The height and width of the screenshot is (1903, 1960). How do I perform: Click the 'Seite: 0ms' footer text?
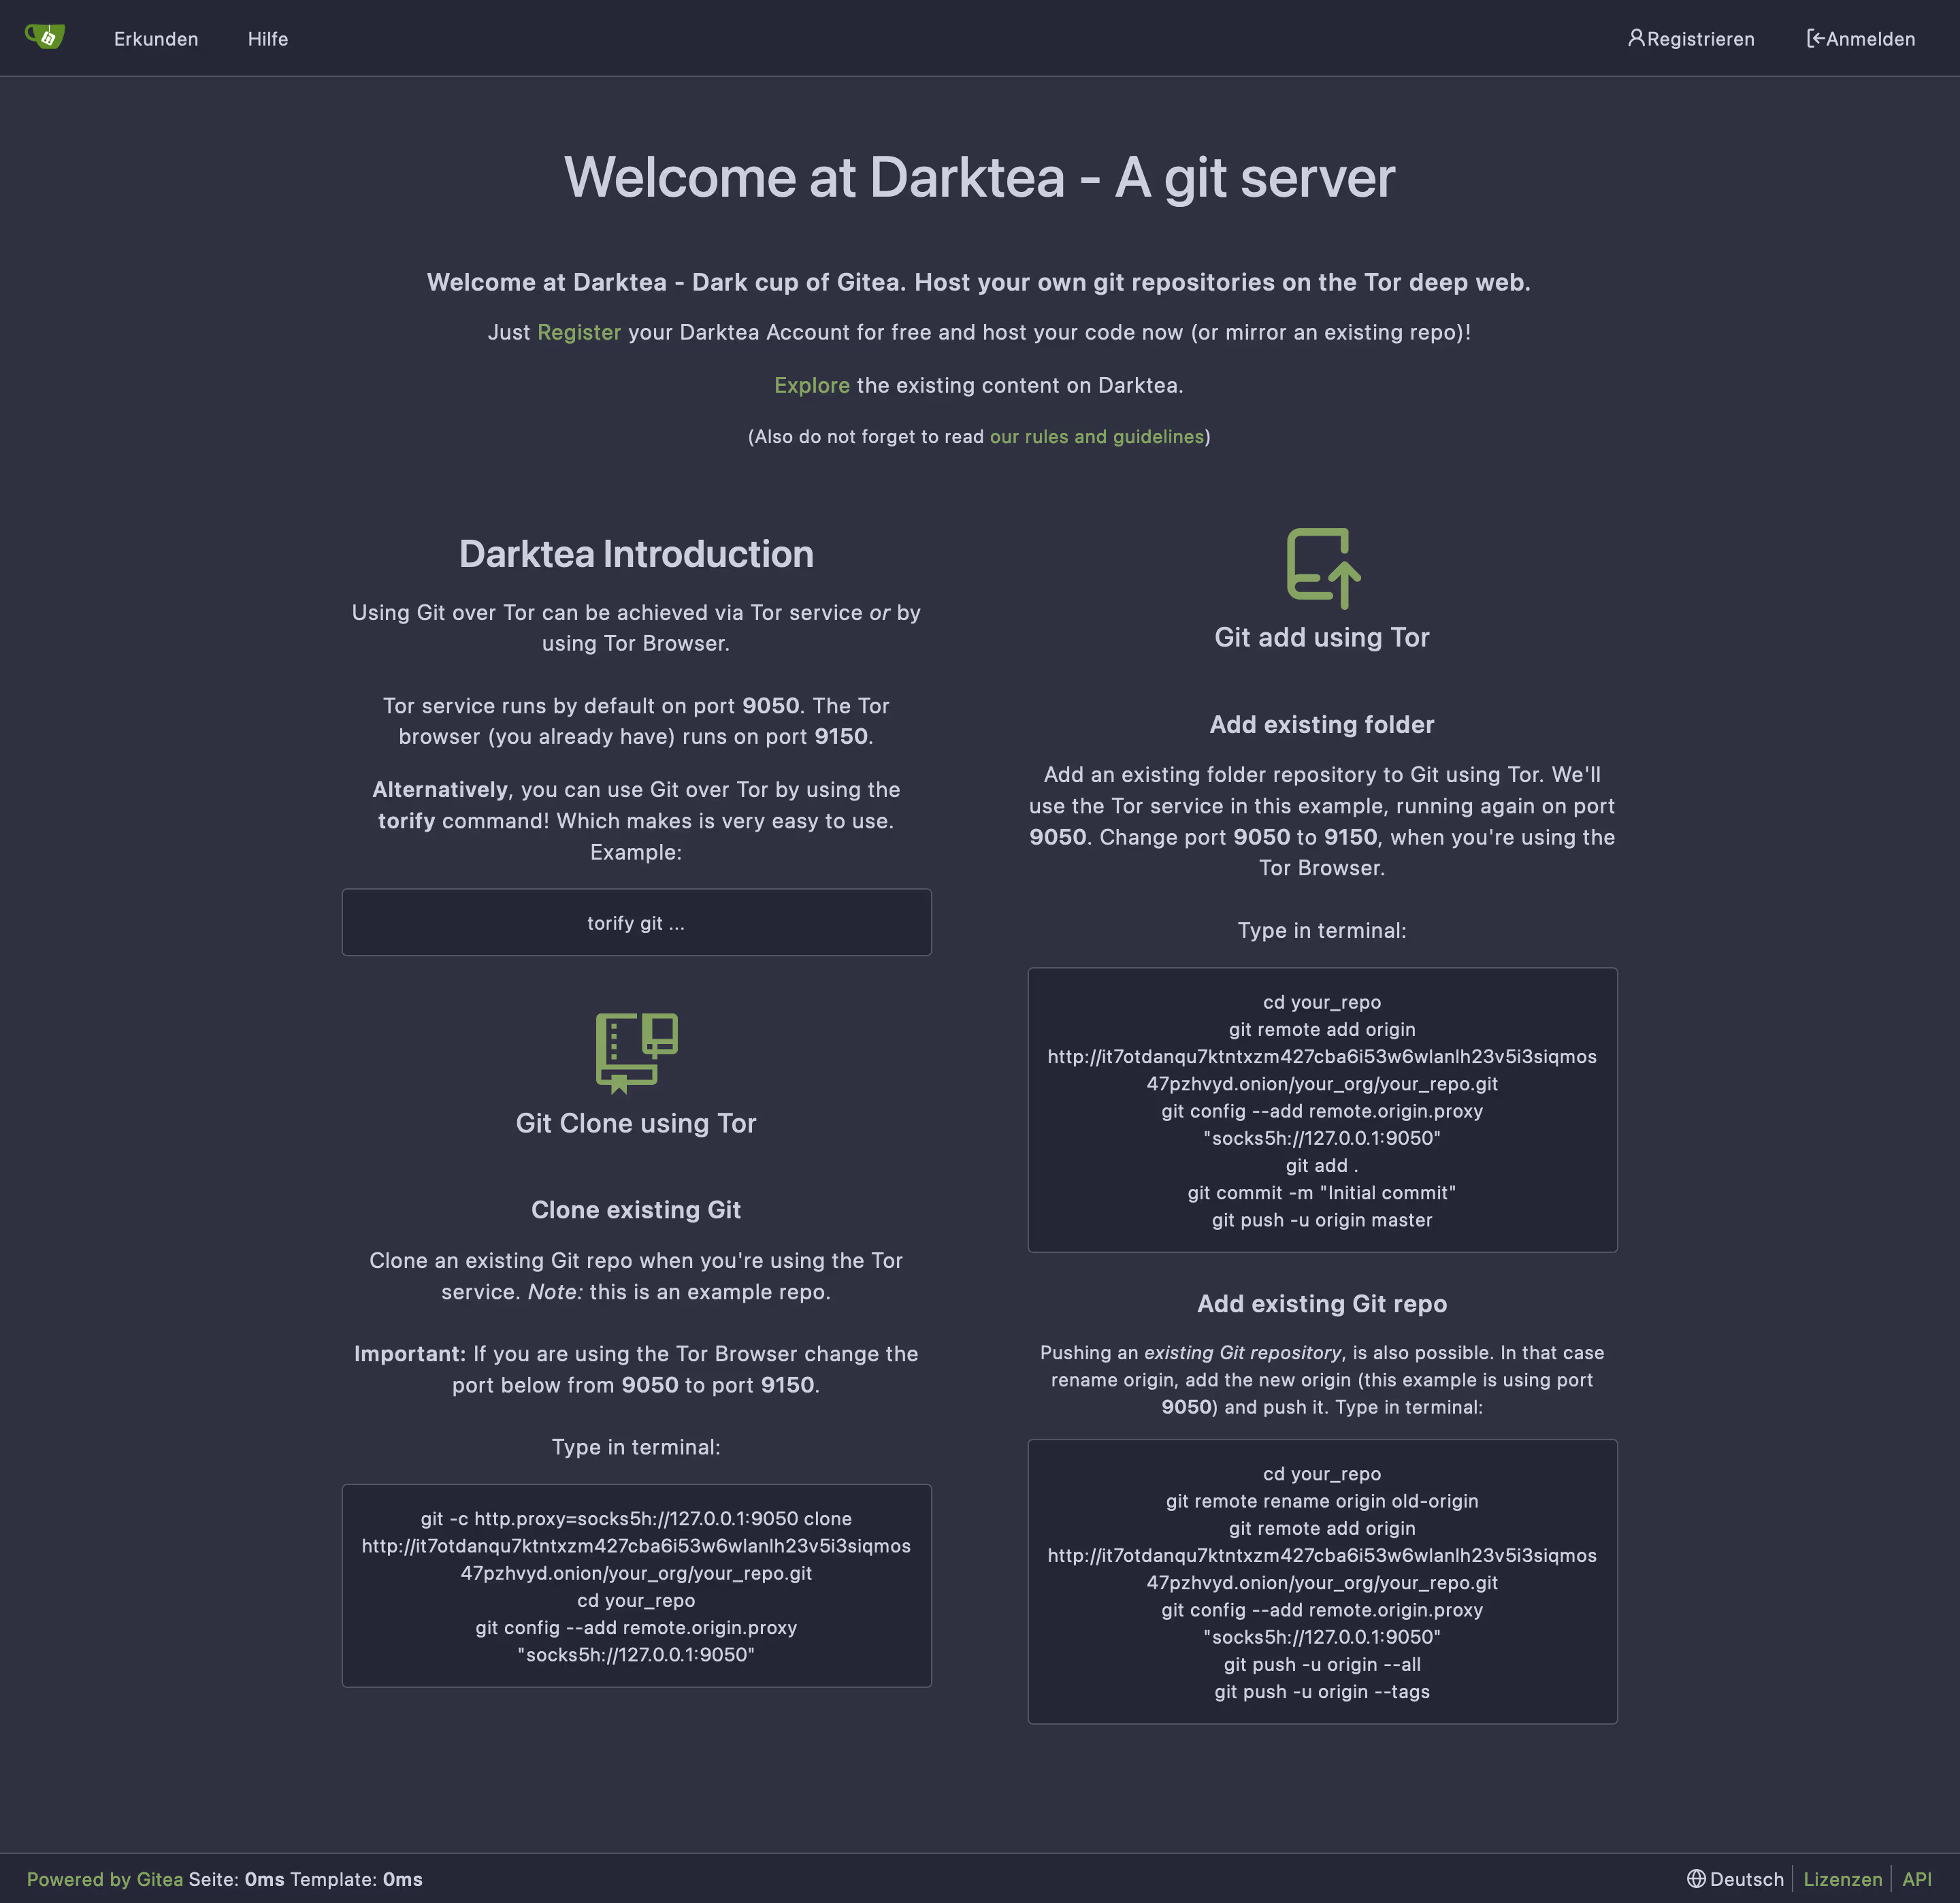pos(236,1879)
